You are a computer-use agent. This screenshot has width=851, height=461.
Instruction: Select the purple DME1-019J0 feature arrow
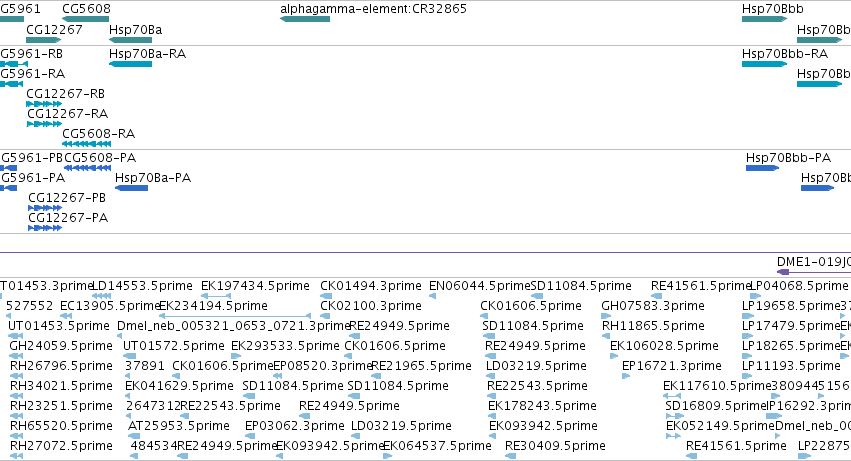tap(814, 272)
